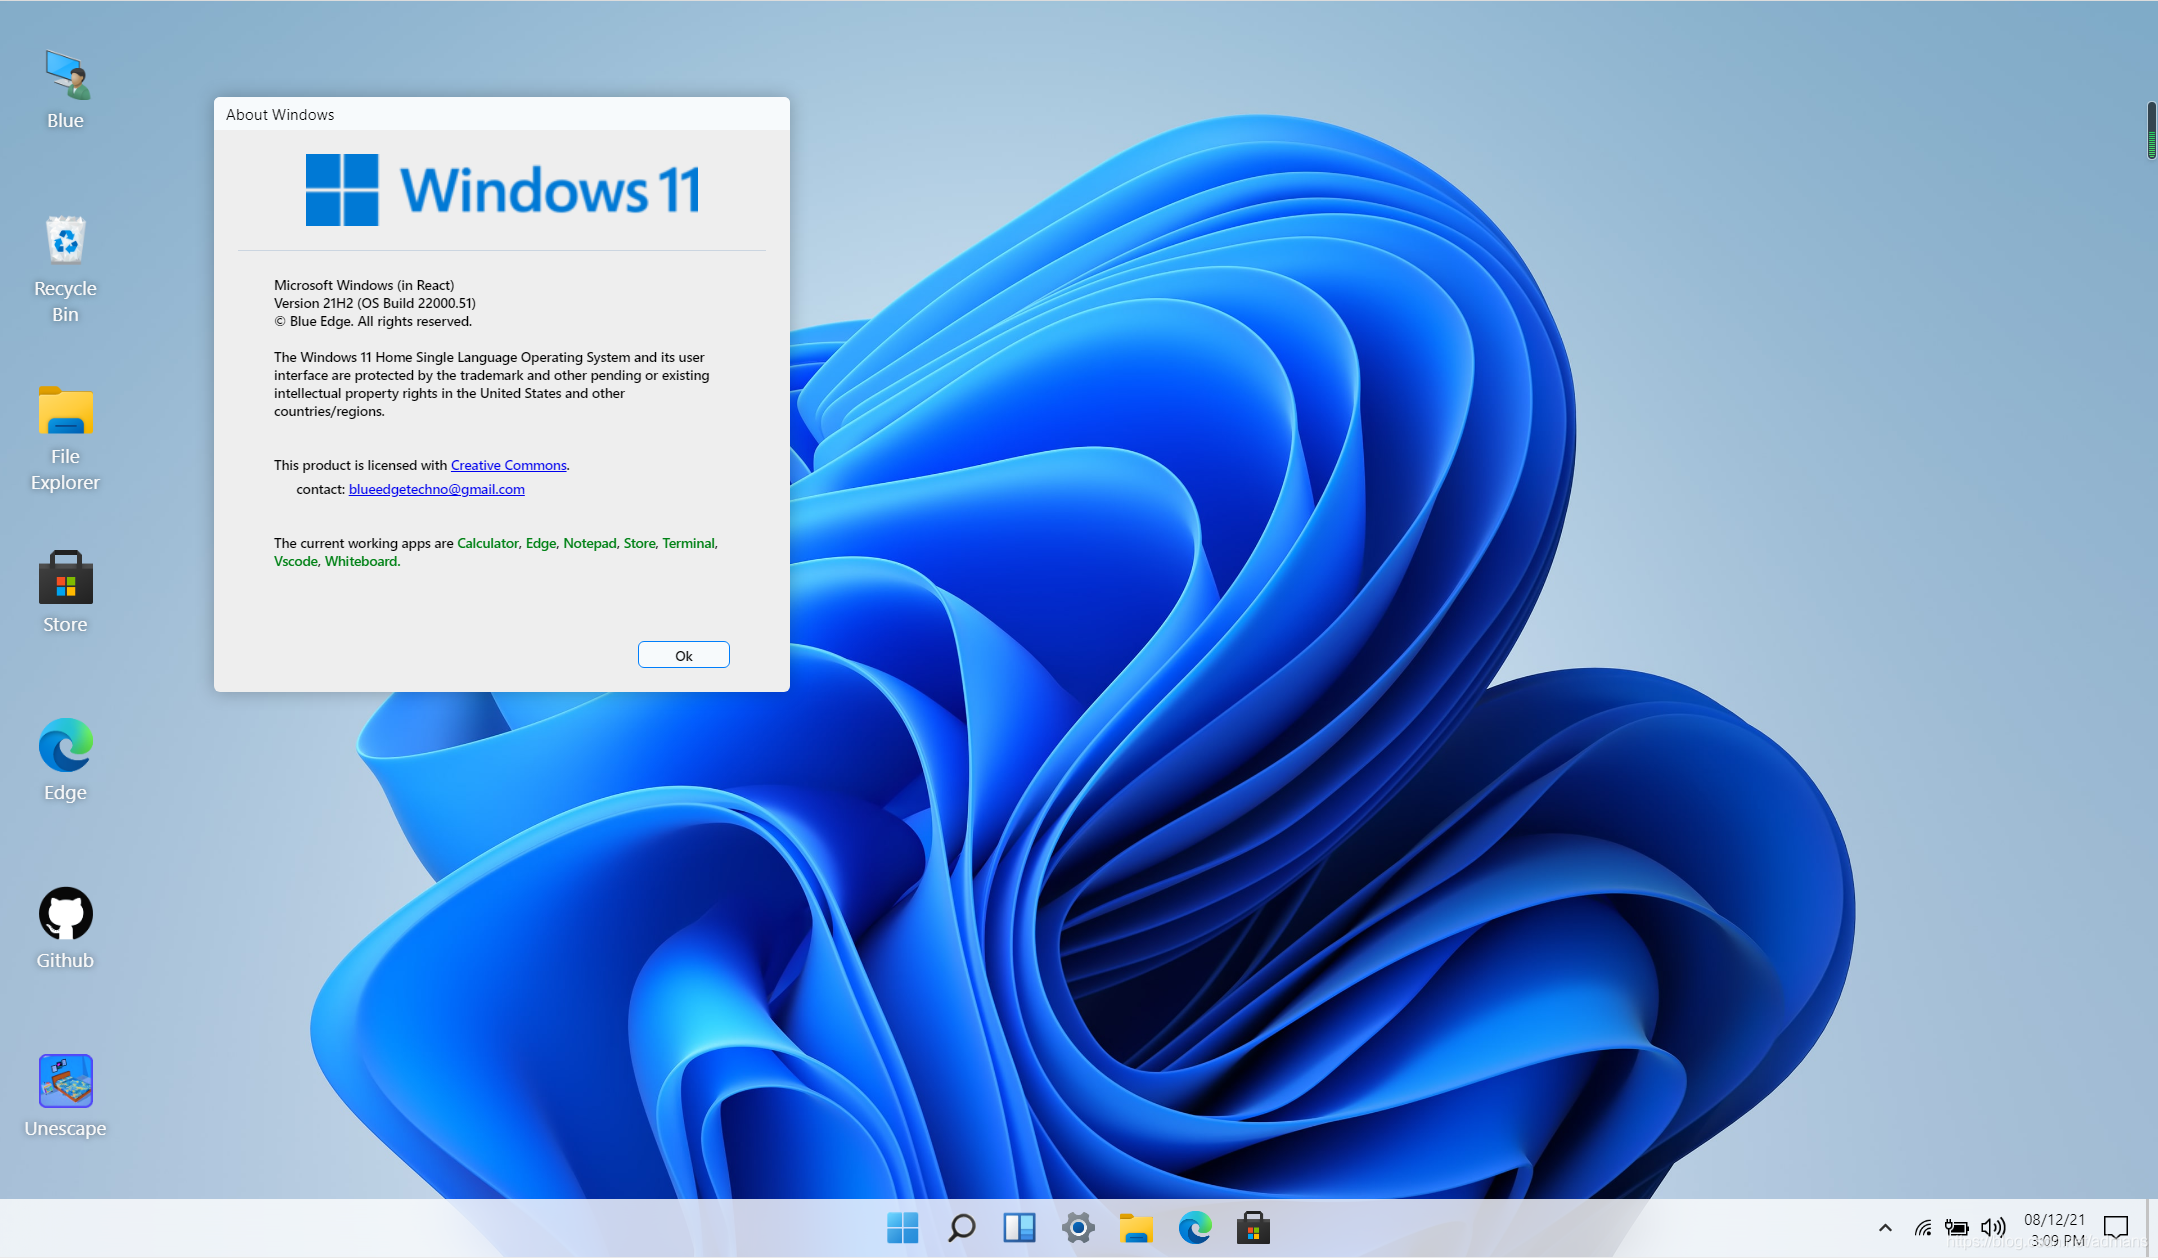Image resolution: width=2158 pixels, height=1260 pixels.
Task: Click the green 'Whiteboard' app name
Action: (x=361, y=561)
